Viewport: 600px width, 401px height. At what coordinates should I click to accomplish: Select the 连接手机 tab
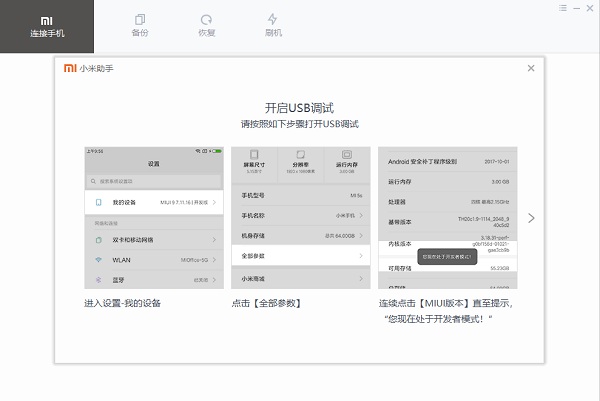(x=47, y=26)
